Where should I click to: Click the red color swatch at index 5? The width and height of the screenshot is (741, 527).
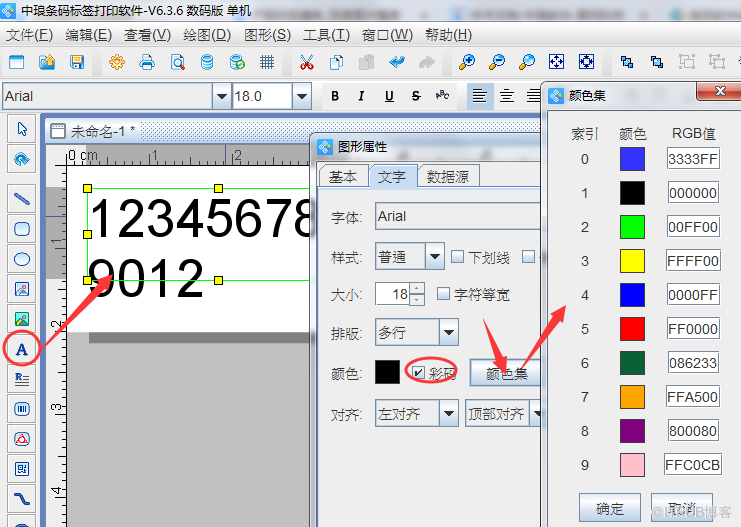(x=632, y=329)
